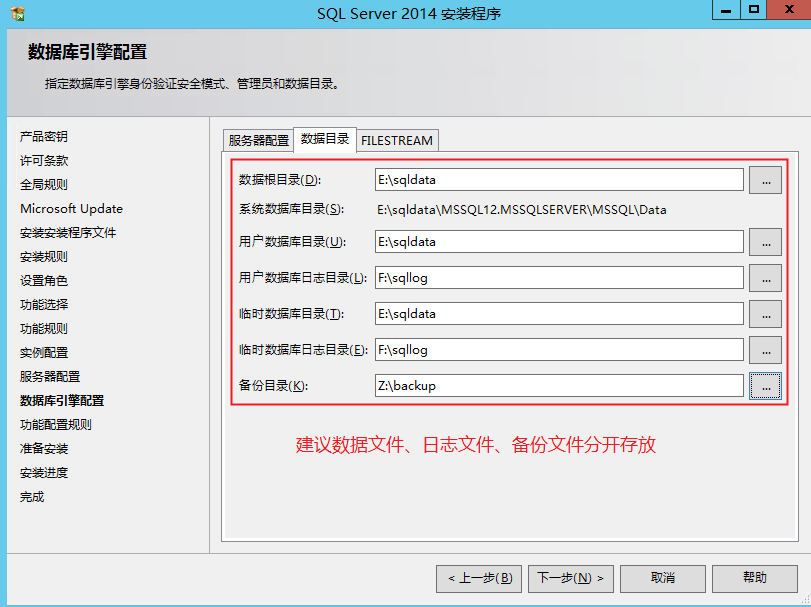
Task: Switch to the 服务器配置 tab
Action: [x=258, y=140]
